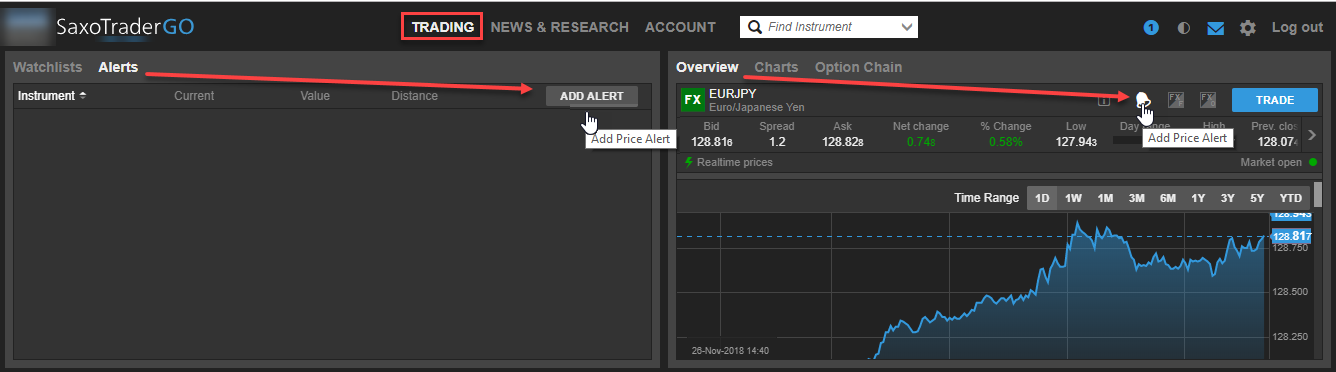This screenshot has height=372, width=1336.
Task: Select the 1W time range
Action: (x=1073, y=198)
